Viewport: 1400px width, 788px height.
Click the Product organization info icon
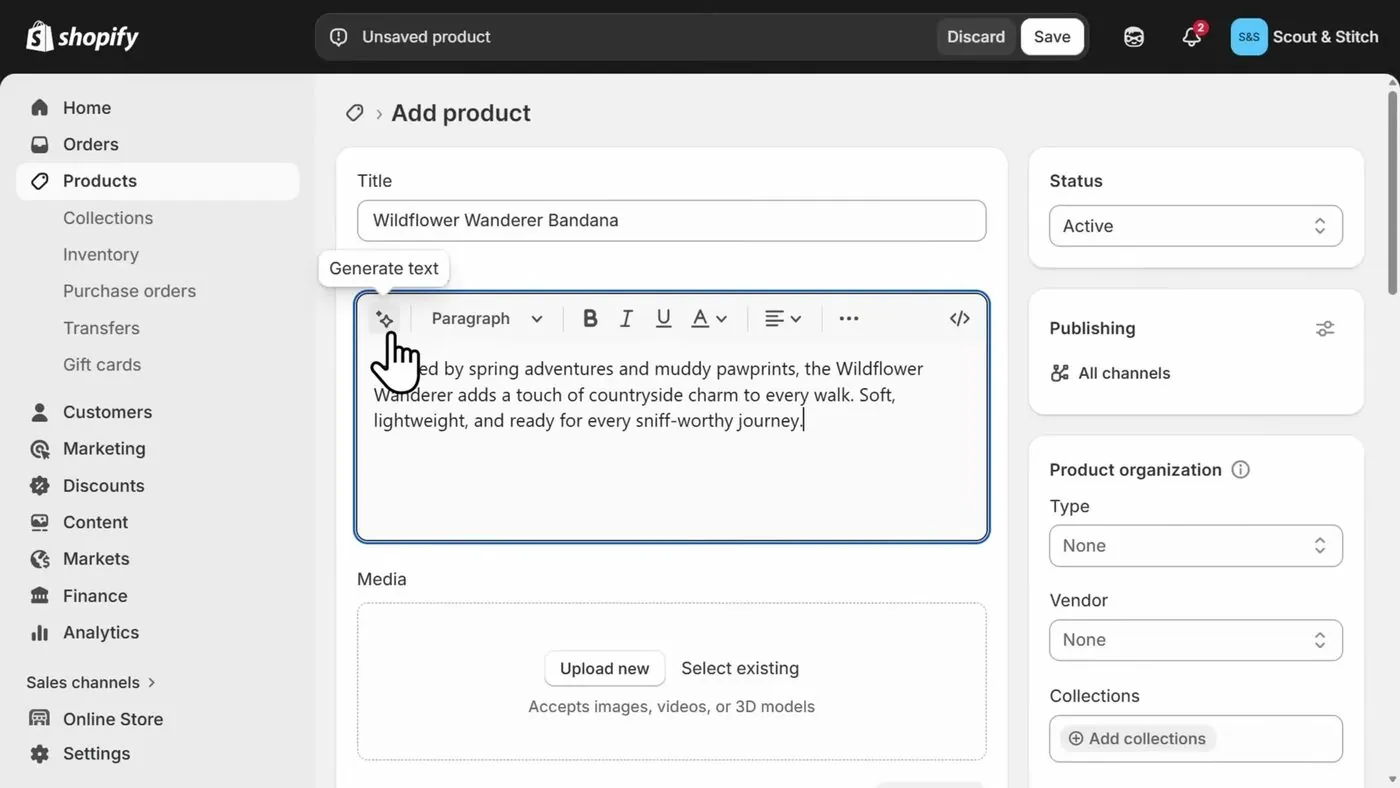coord(1240,469)
